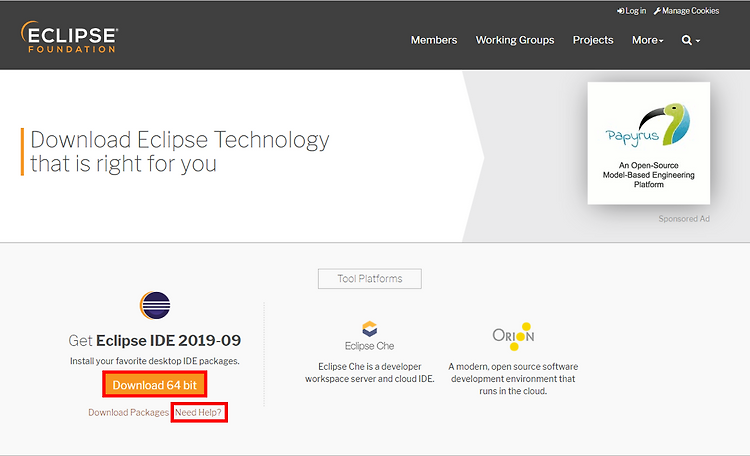
Task: Click the Orion logo
Action: 513,336
